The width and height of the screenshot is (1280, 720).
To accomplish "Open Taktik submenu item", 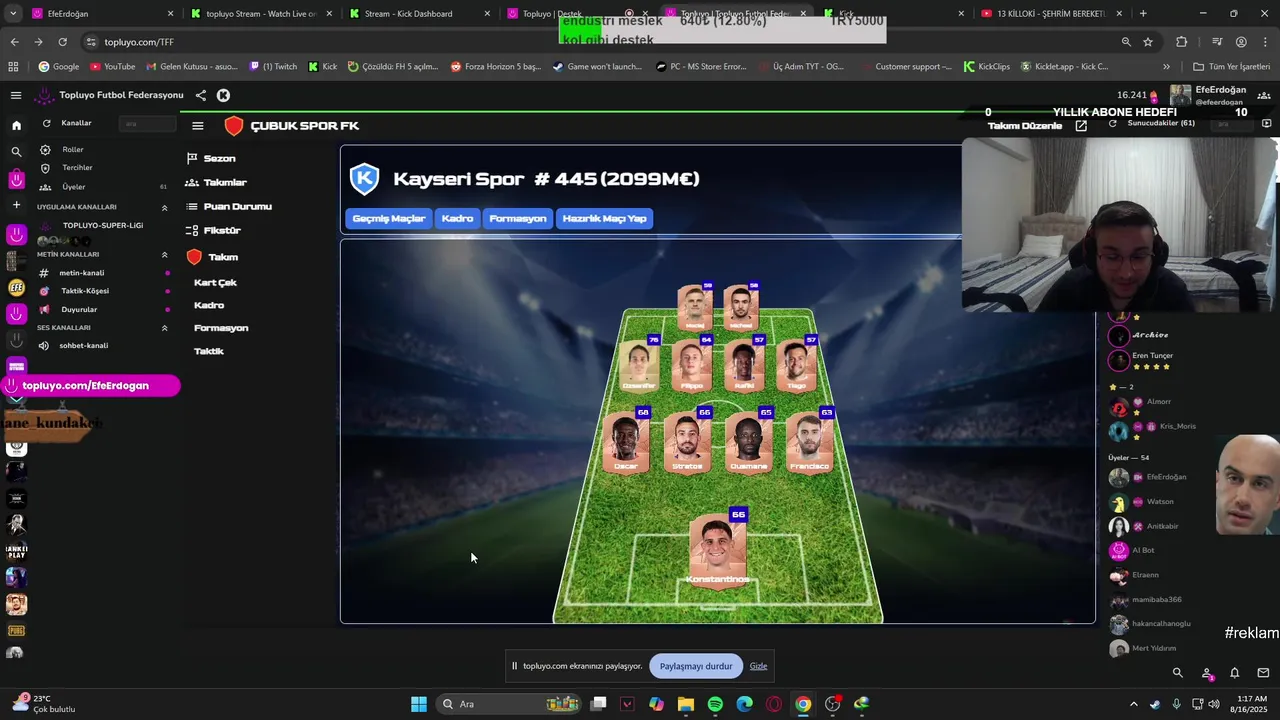I will [x=209, y=352].
